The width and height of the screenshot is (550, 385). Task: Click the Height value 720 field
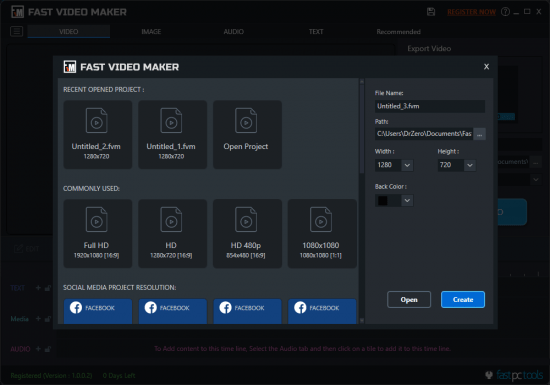(x=450, y=165)
